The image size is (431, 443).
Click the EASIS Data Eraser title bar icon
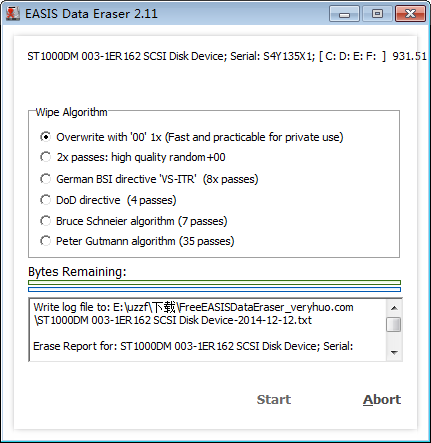(13, 14)
